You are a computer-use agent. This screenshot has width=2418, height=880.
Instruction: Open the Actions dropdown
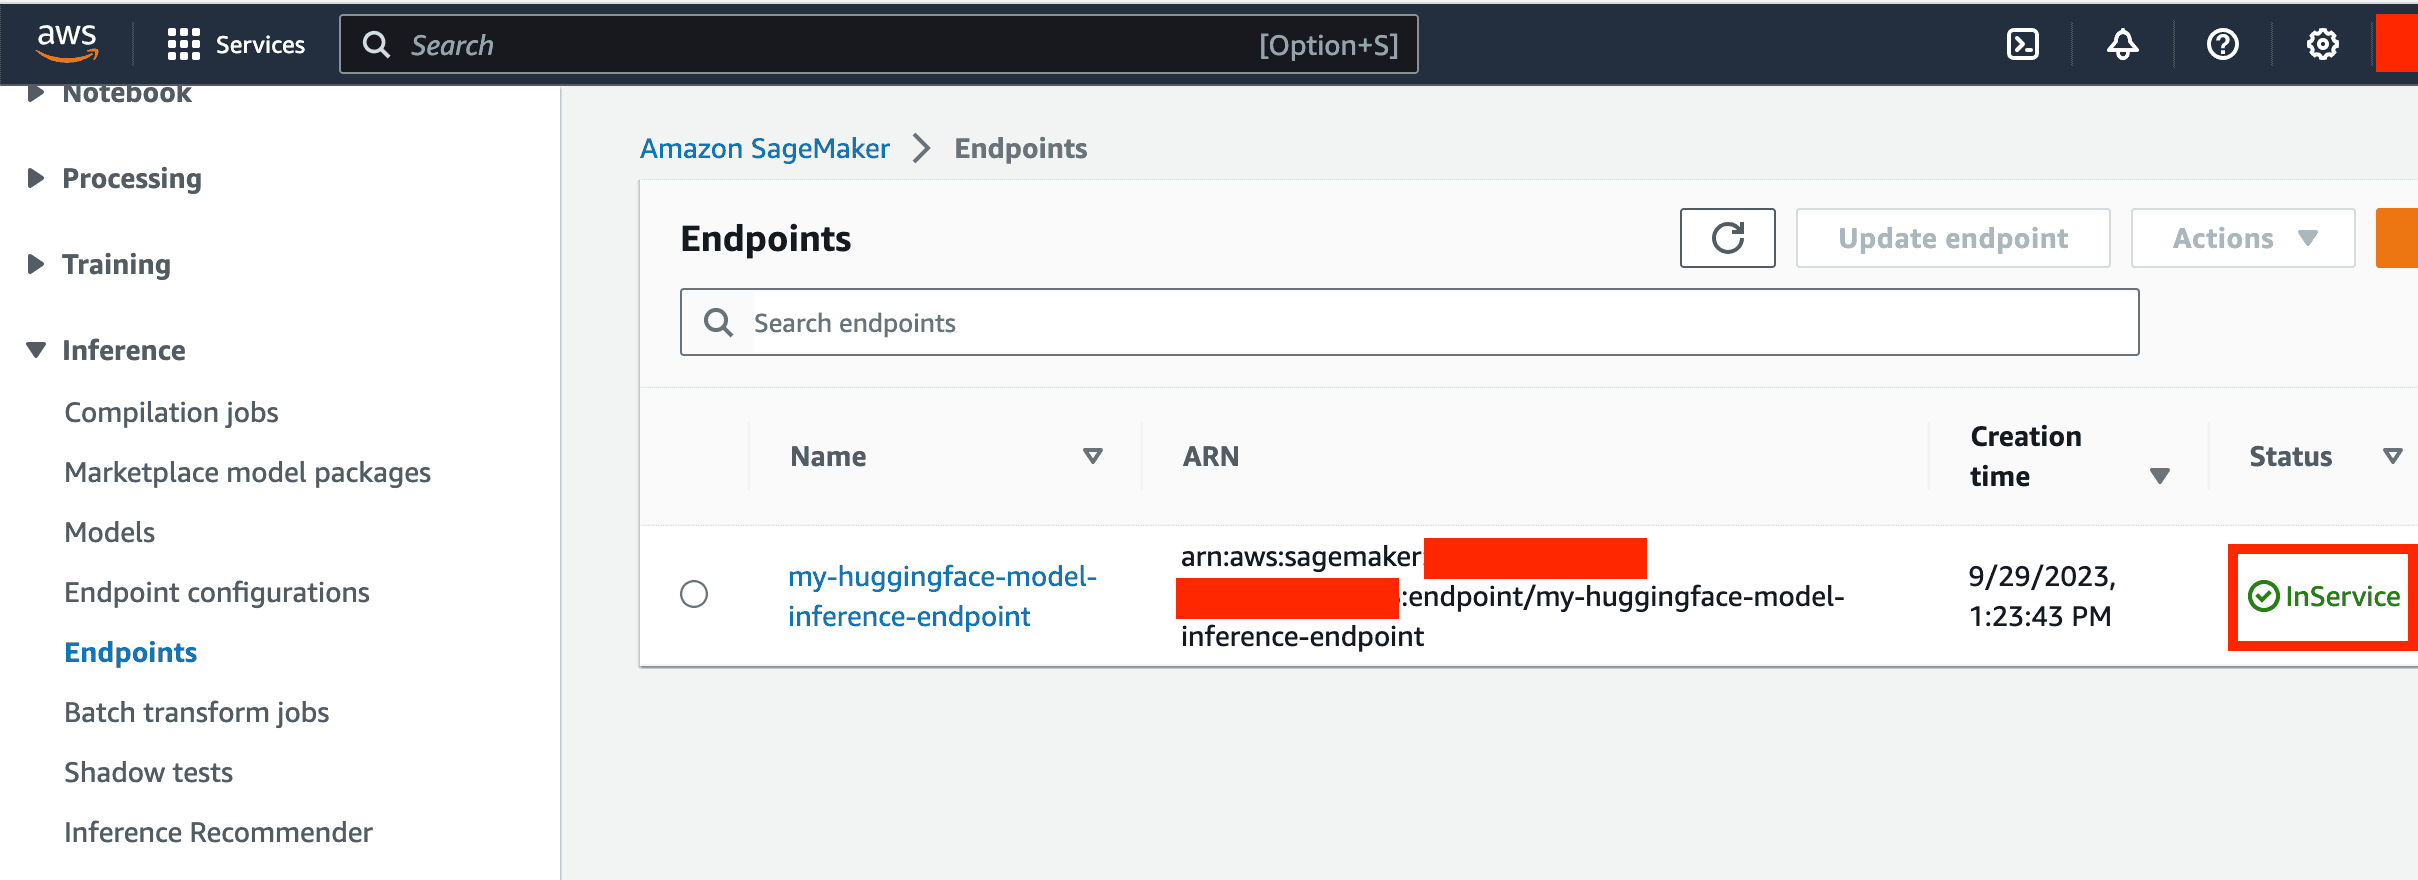(x=2243, y=238)
